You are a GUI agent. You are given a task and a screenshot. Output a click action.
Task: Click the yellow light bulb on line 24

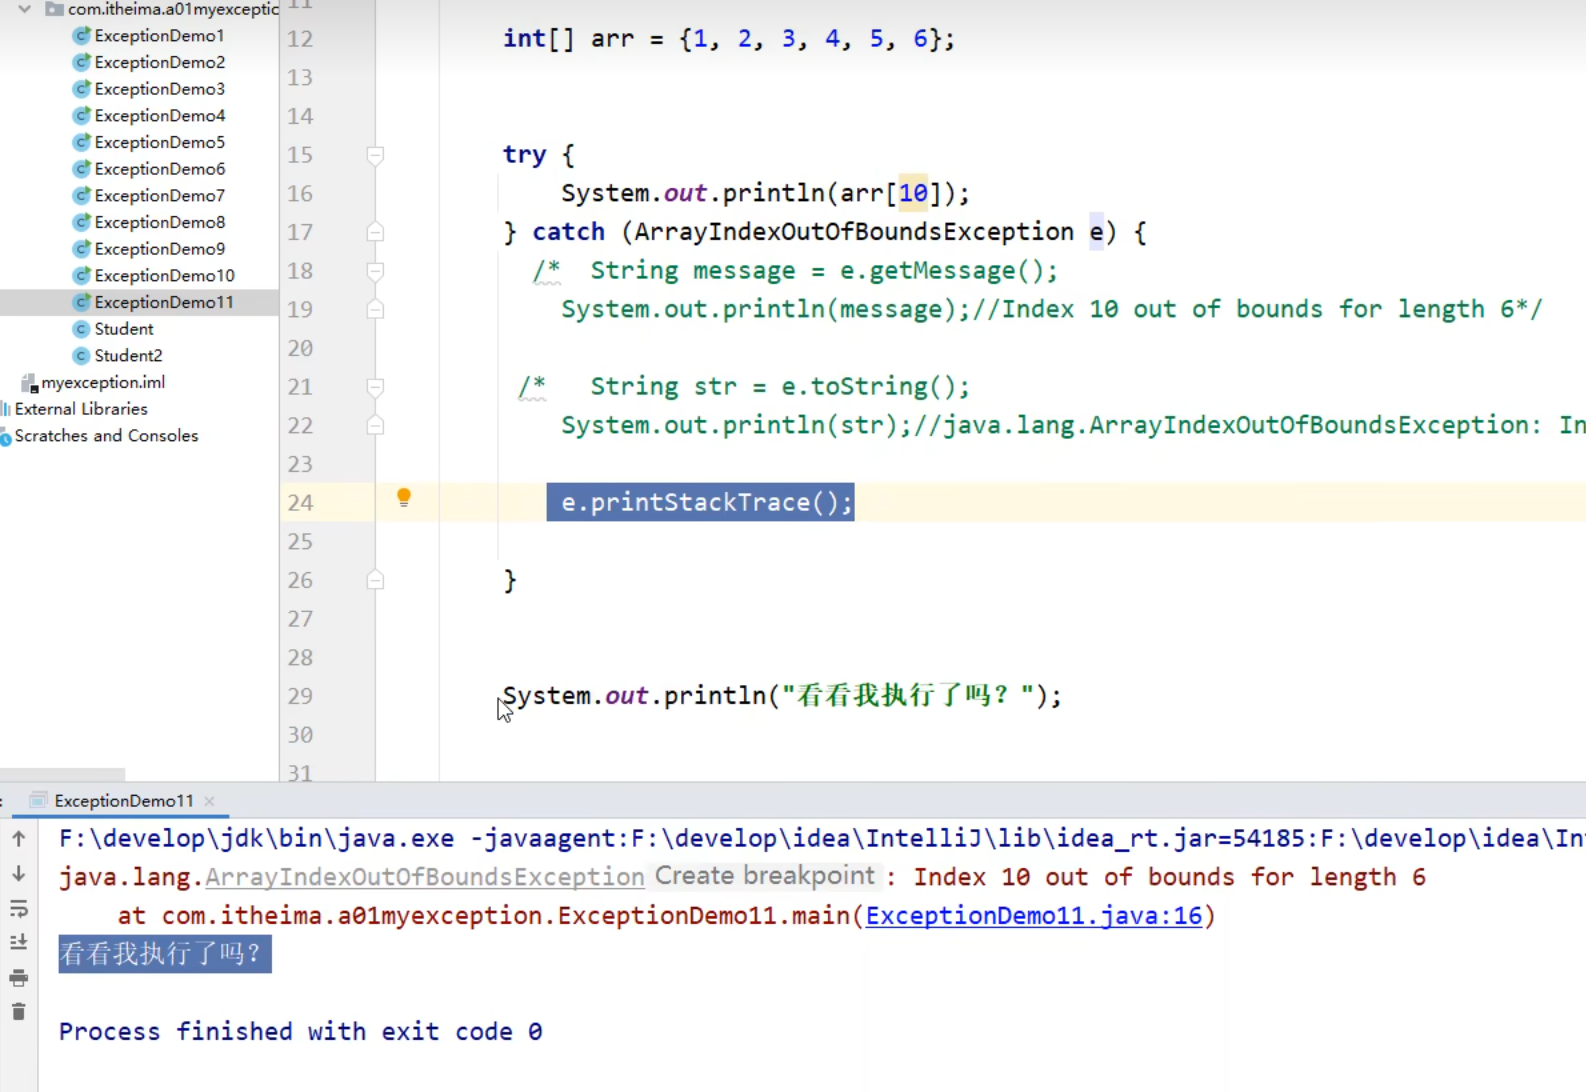coord(404,497)
